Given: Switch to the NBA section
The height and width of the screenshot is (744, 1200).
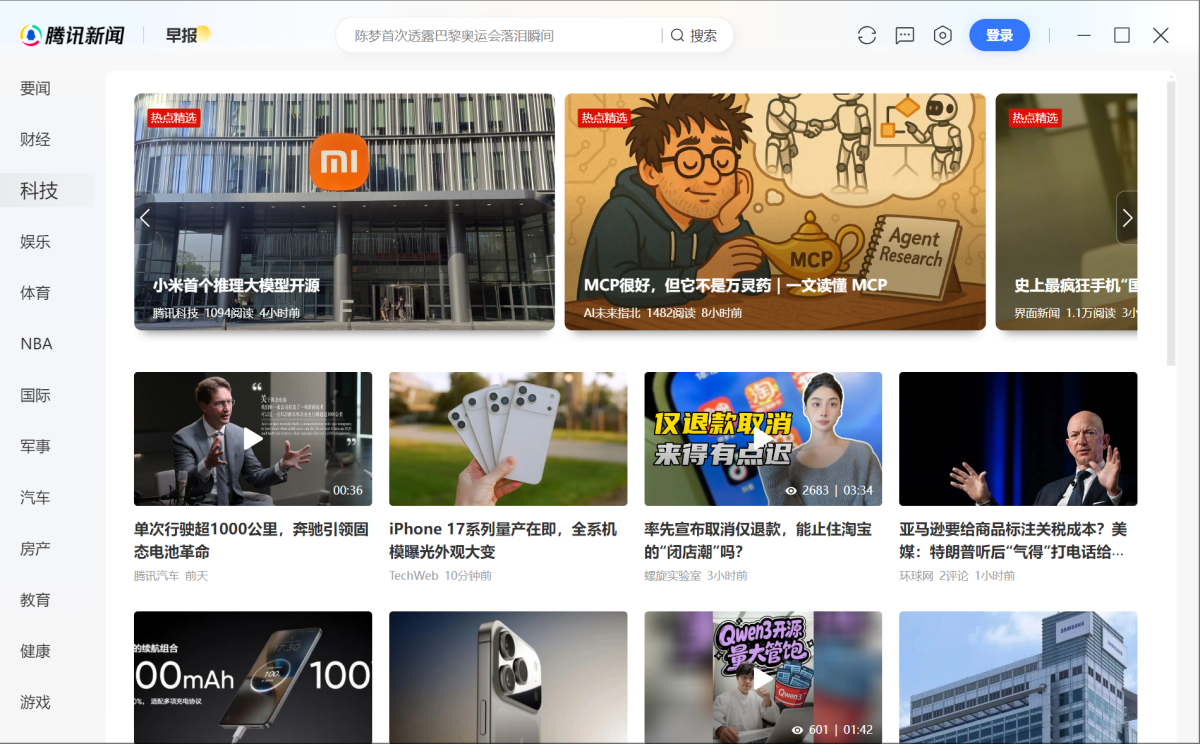Looking at the screenshot, I should pos(36,344).
